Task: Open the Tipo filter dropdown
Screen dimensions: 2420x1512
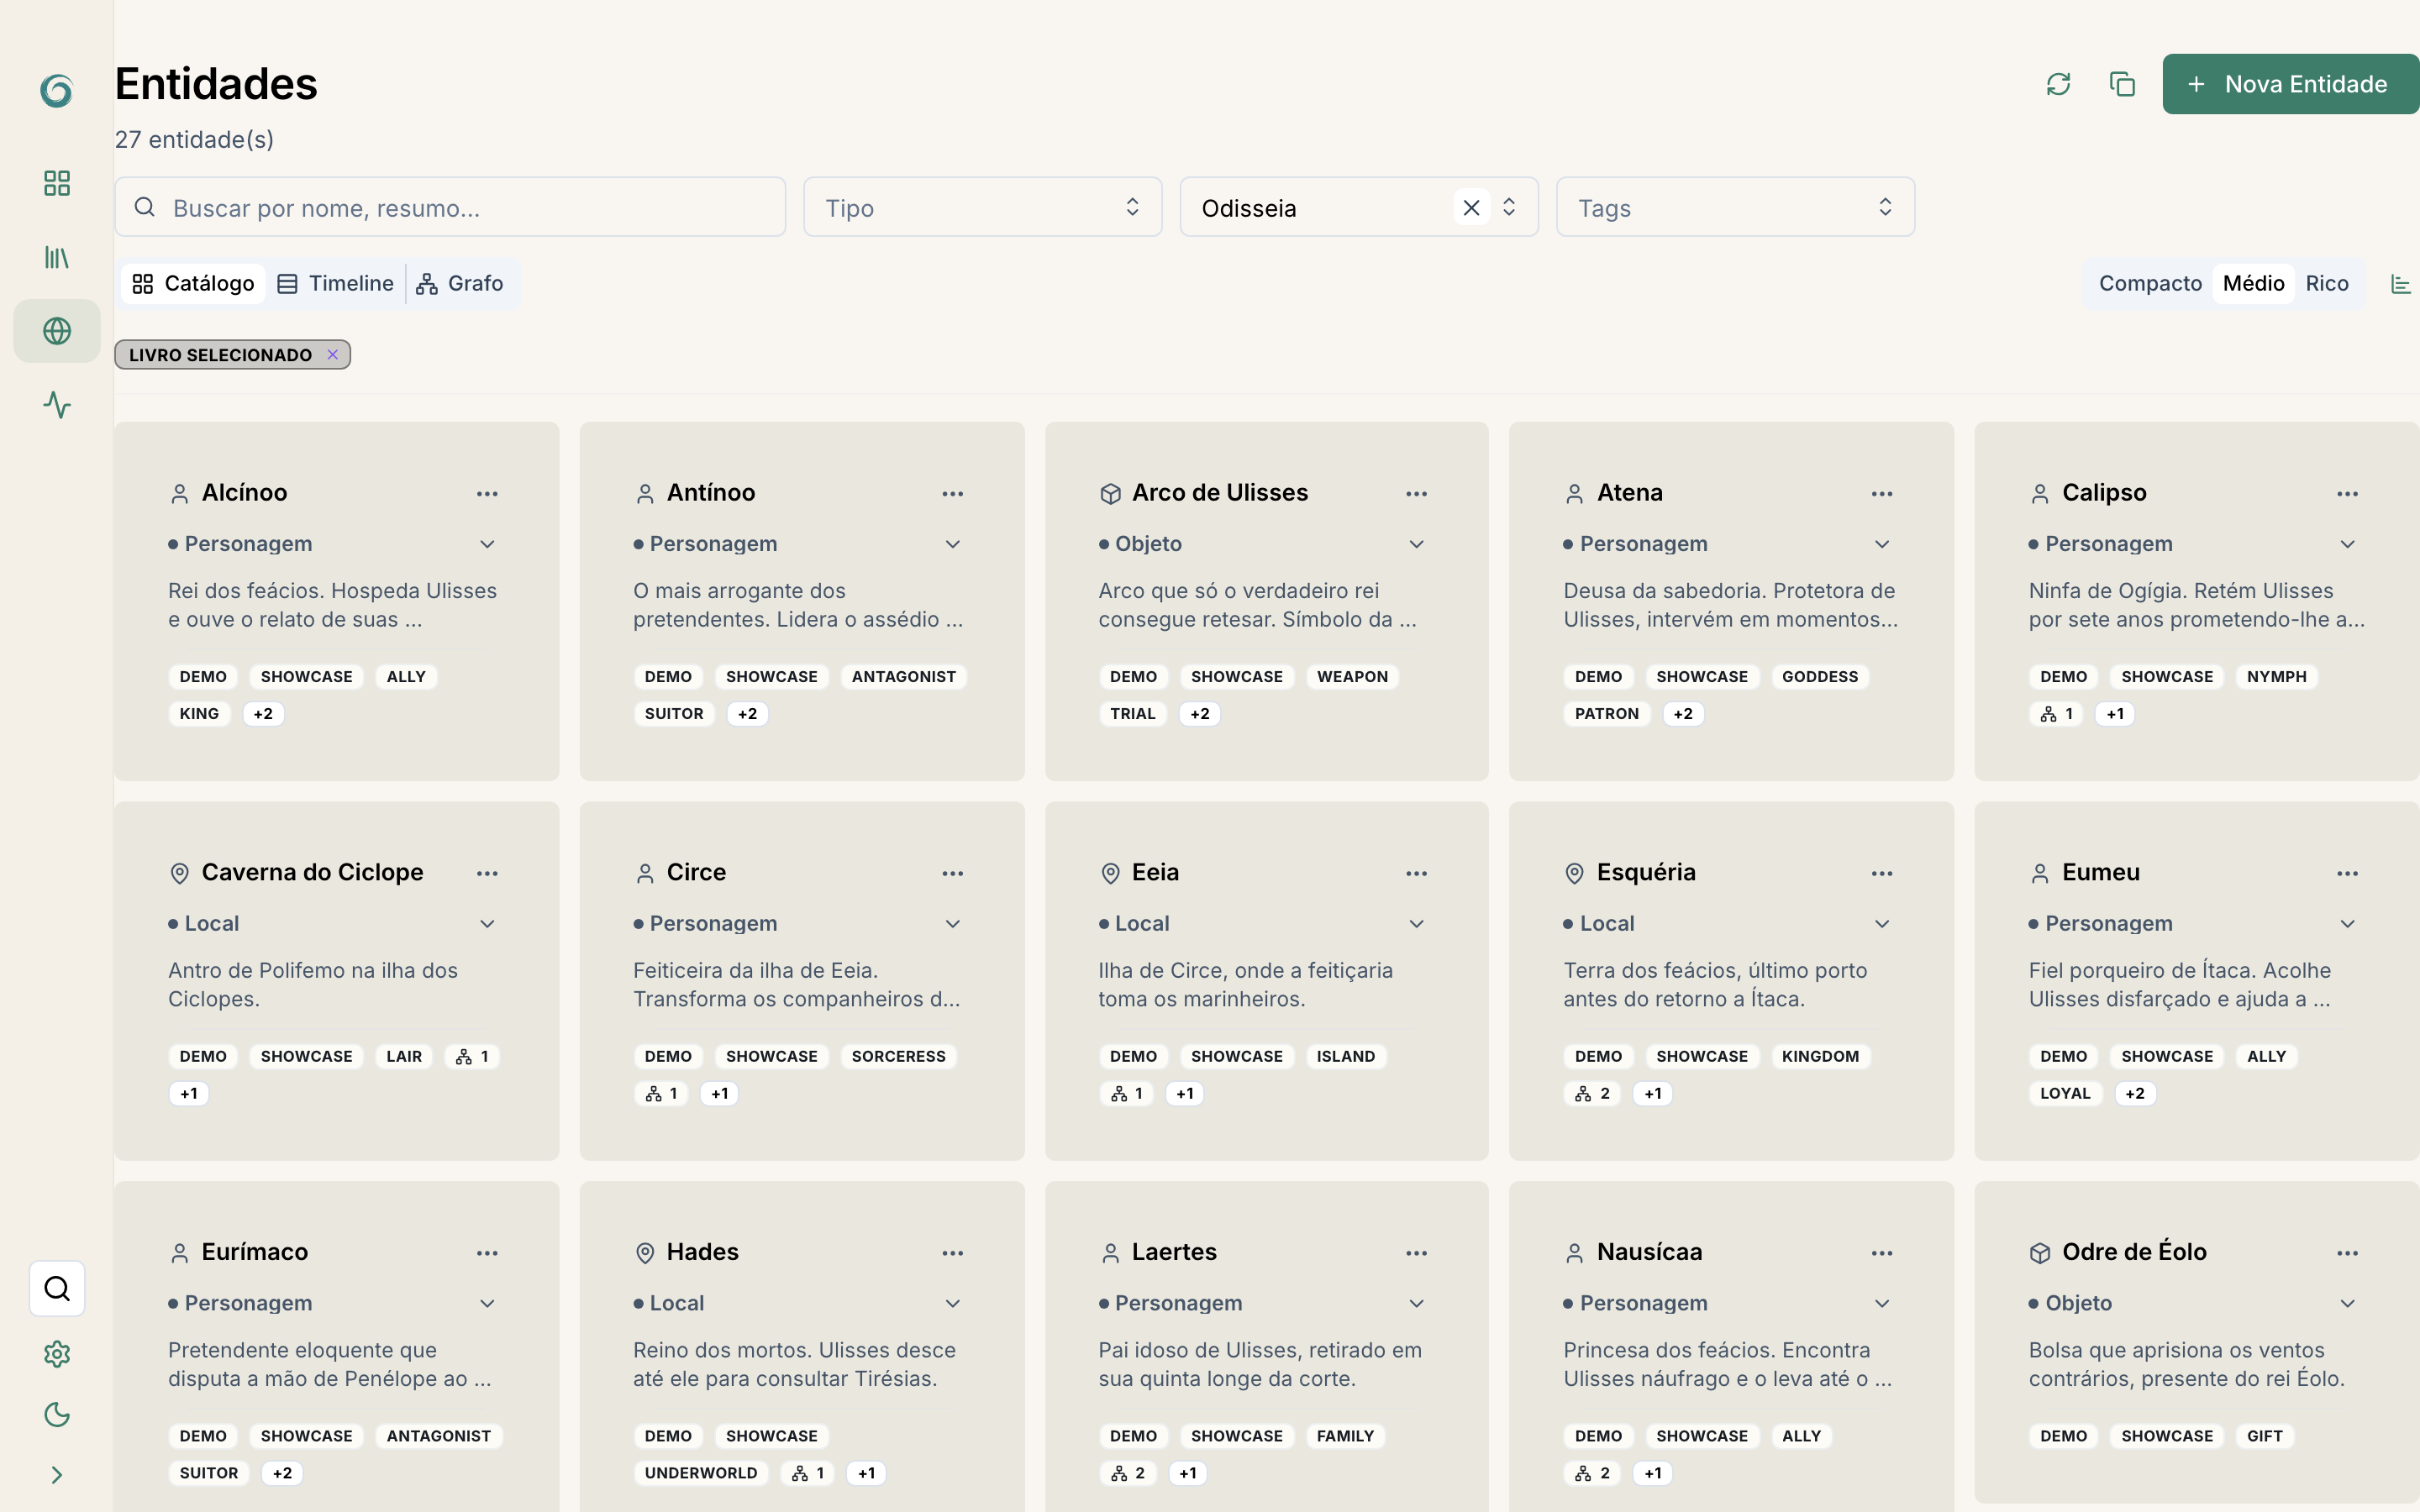Action: click(x=982, y=207)
